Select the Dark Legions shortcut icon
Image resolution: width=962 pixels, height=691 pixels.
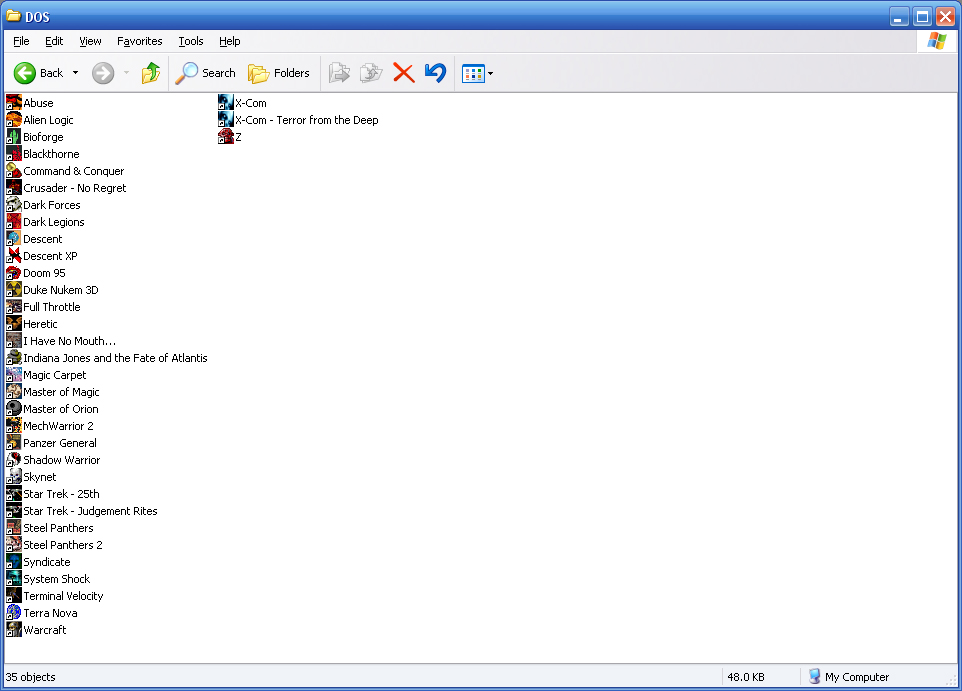[x=14, y=222]
